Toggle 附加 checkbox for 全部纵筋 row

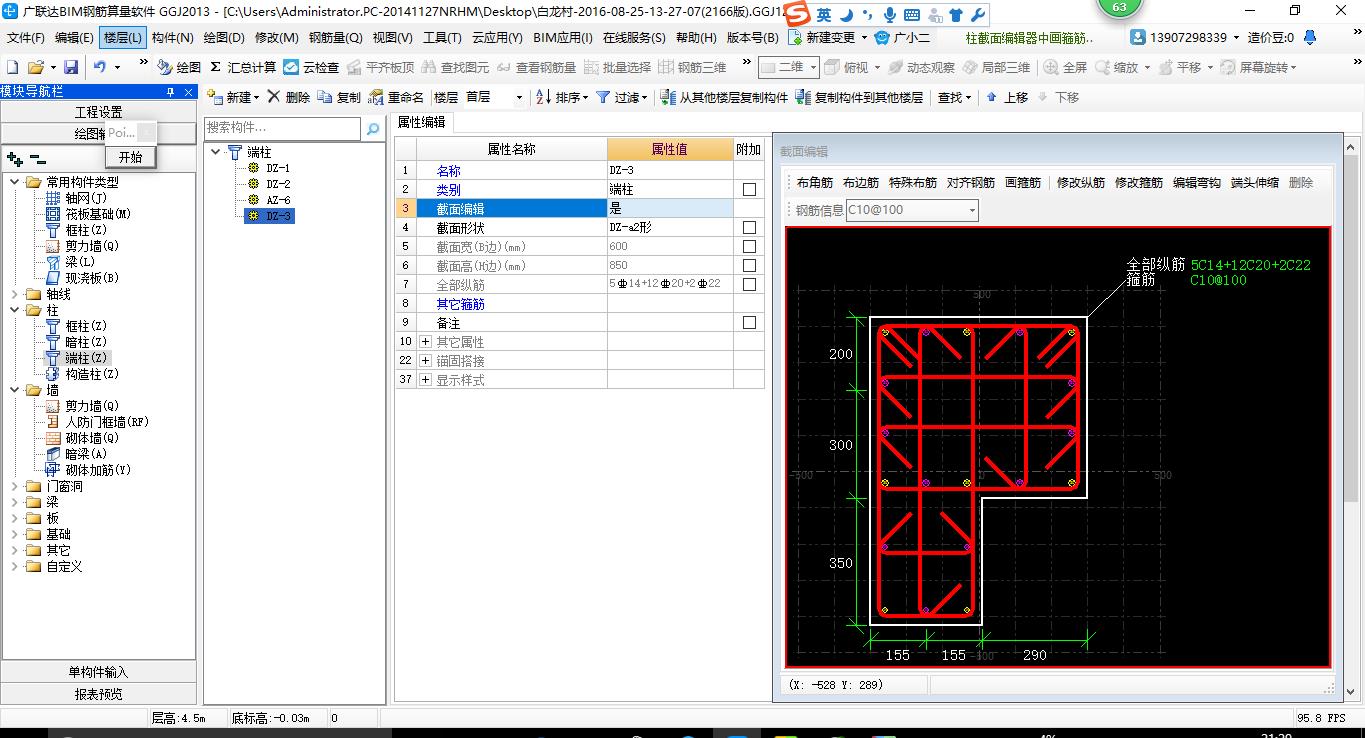[749, 285]
